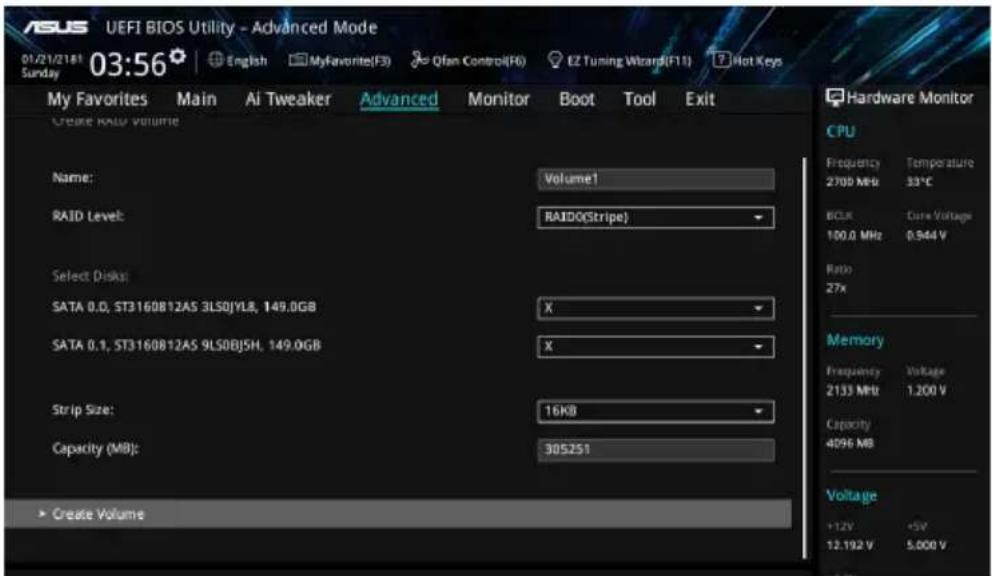Click Create Volume entry

click(398, 514)
